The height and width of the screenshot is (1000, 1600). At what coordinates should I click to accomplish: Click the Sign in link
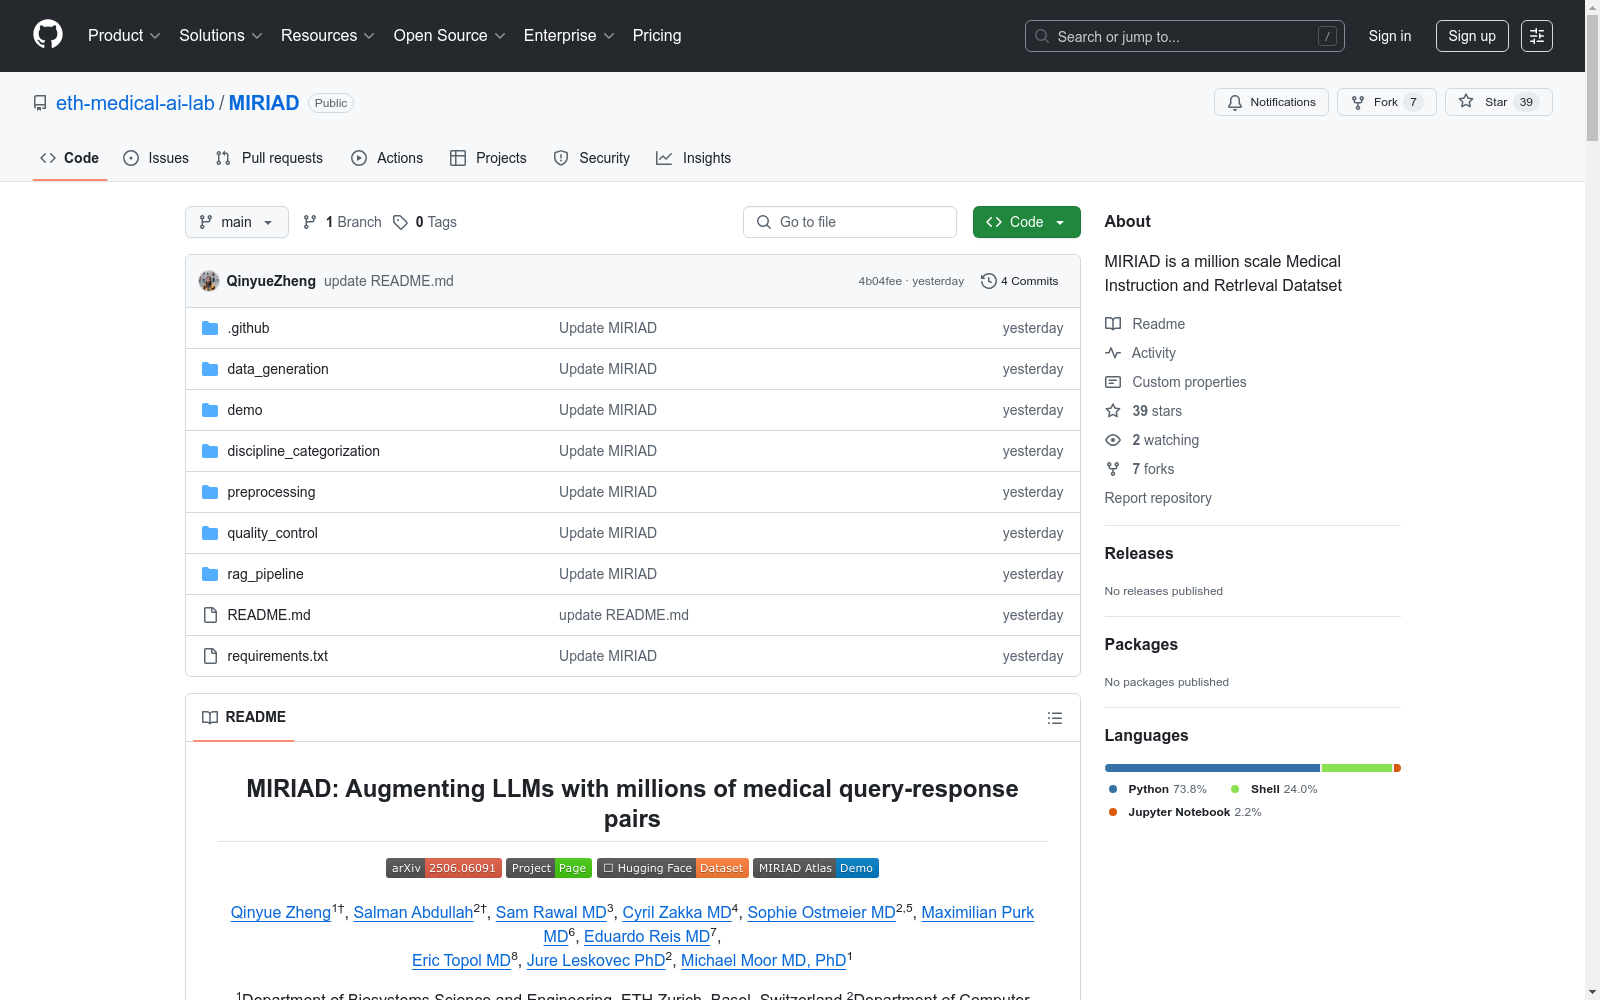pyautogui.click(x=1390, y=36)
